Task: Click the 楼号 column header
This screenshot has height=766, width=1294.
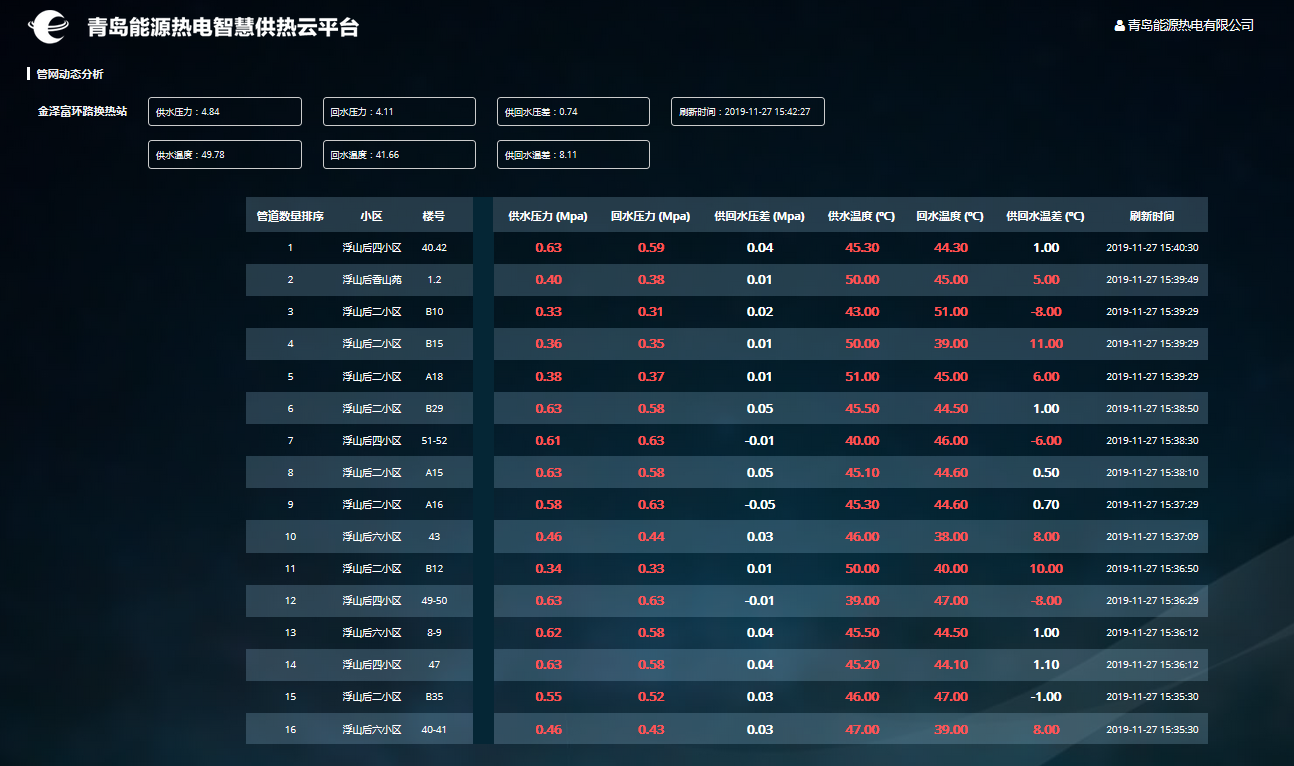Action: pyautogui.click(x=434, y=216)
